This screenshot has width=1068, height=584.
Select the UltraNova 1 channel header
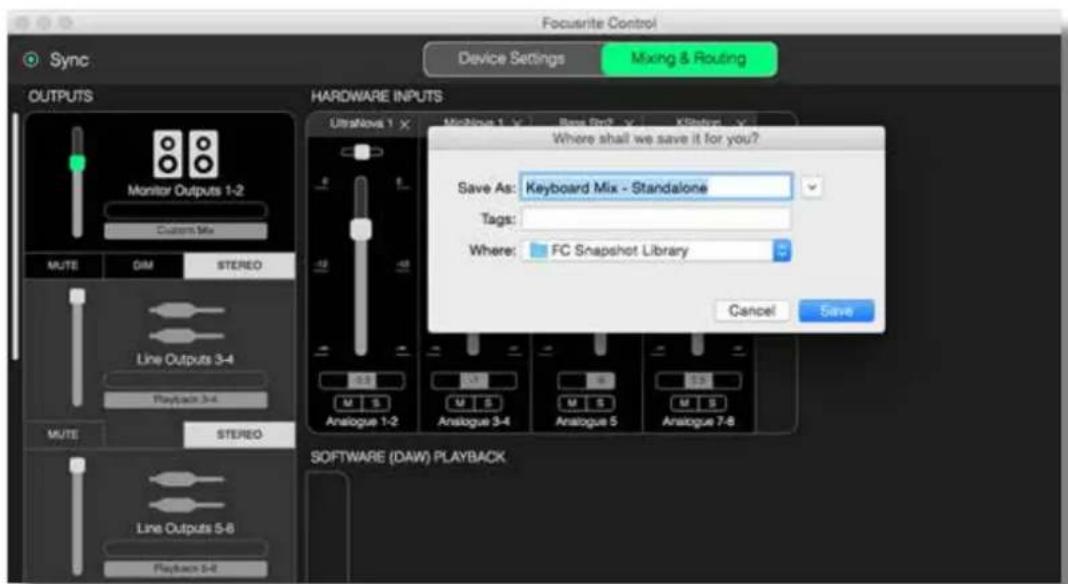[361, 124]
